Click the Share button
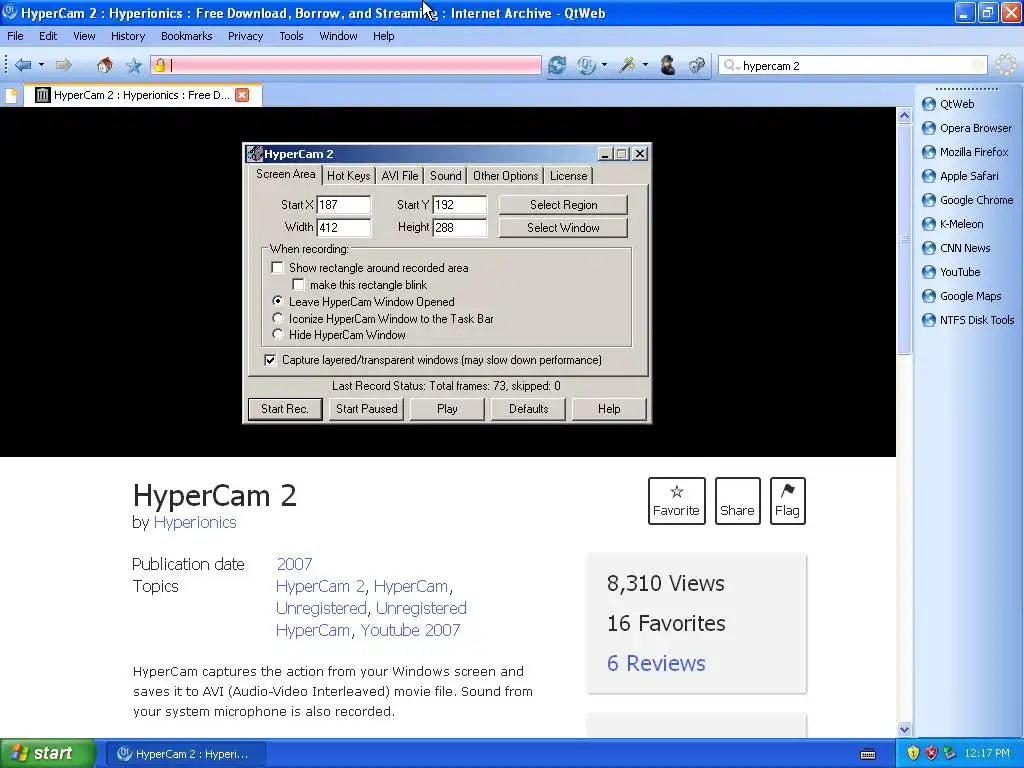 [x=737, y=501]
